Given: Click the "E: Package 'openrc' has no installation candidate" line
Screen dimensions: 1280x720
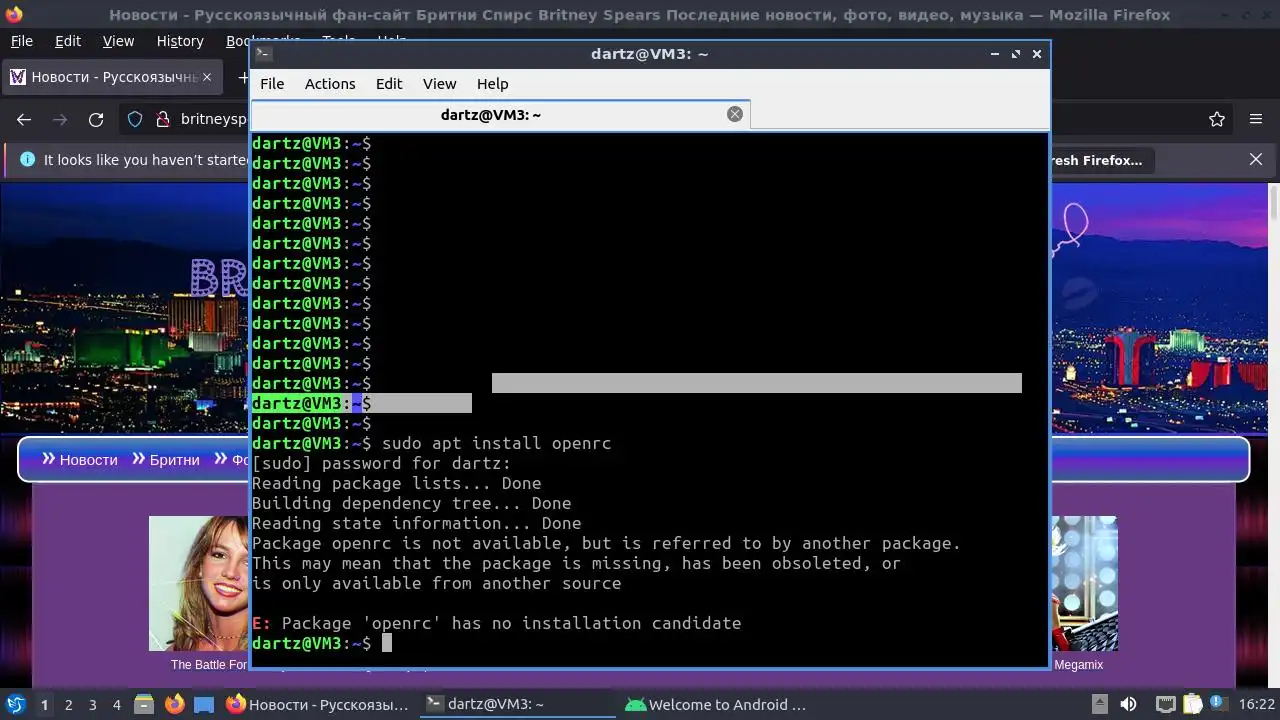Looking at the screenshot, I should click(x=497, y=623).
